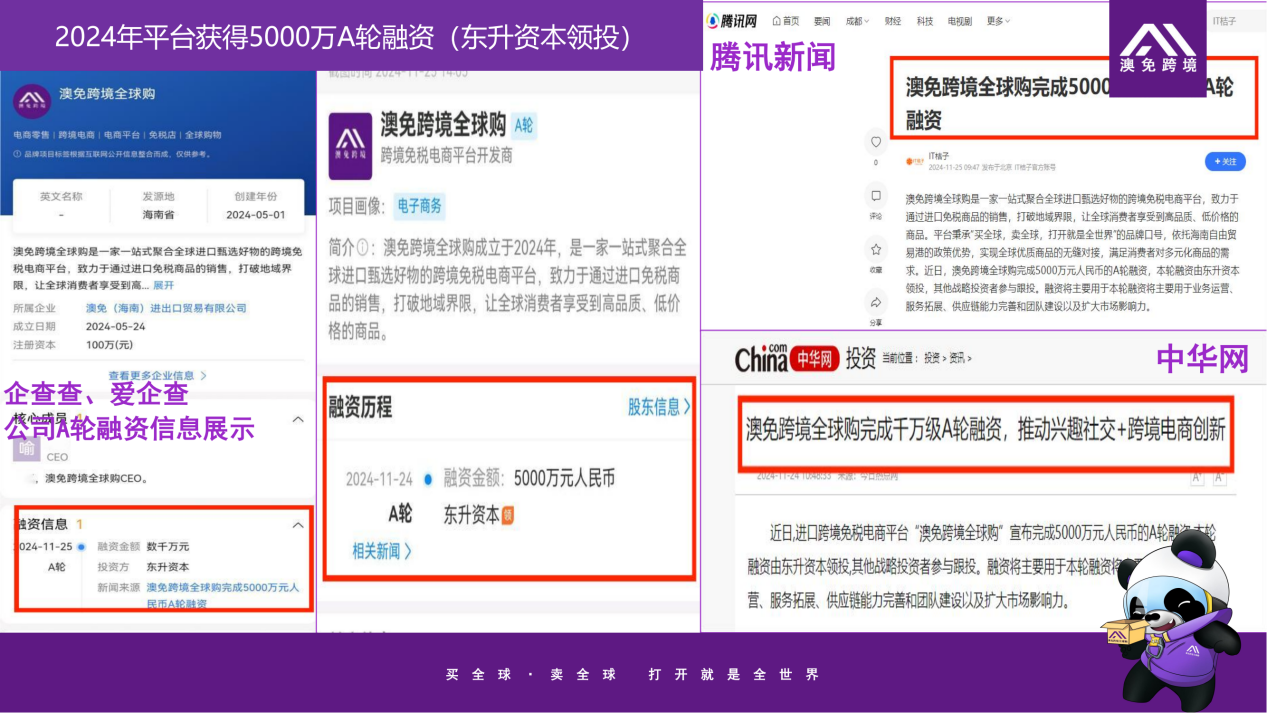Click the A轮 tag beside company name
1267x713 pixels.
(x=524, y=126)
